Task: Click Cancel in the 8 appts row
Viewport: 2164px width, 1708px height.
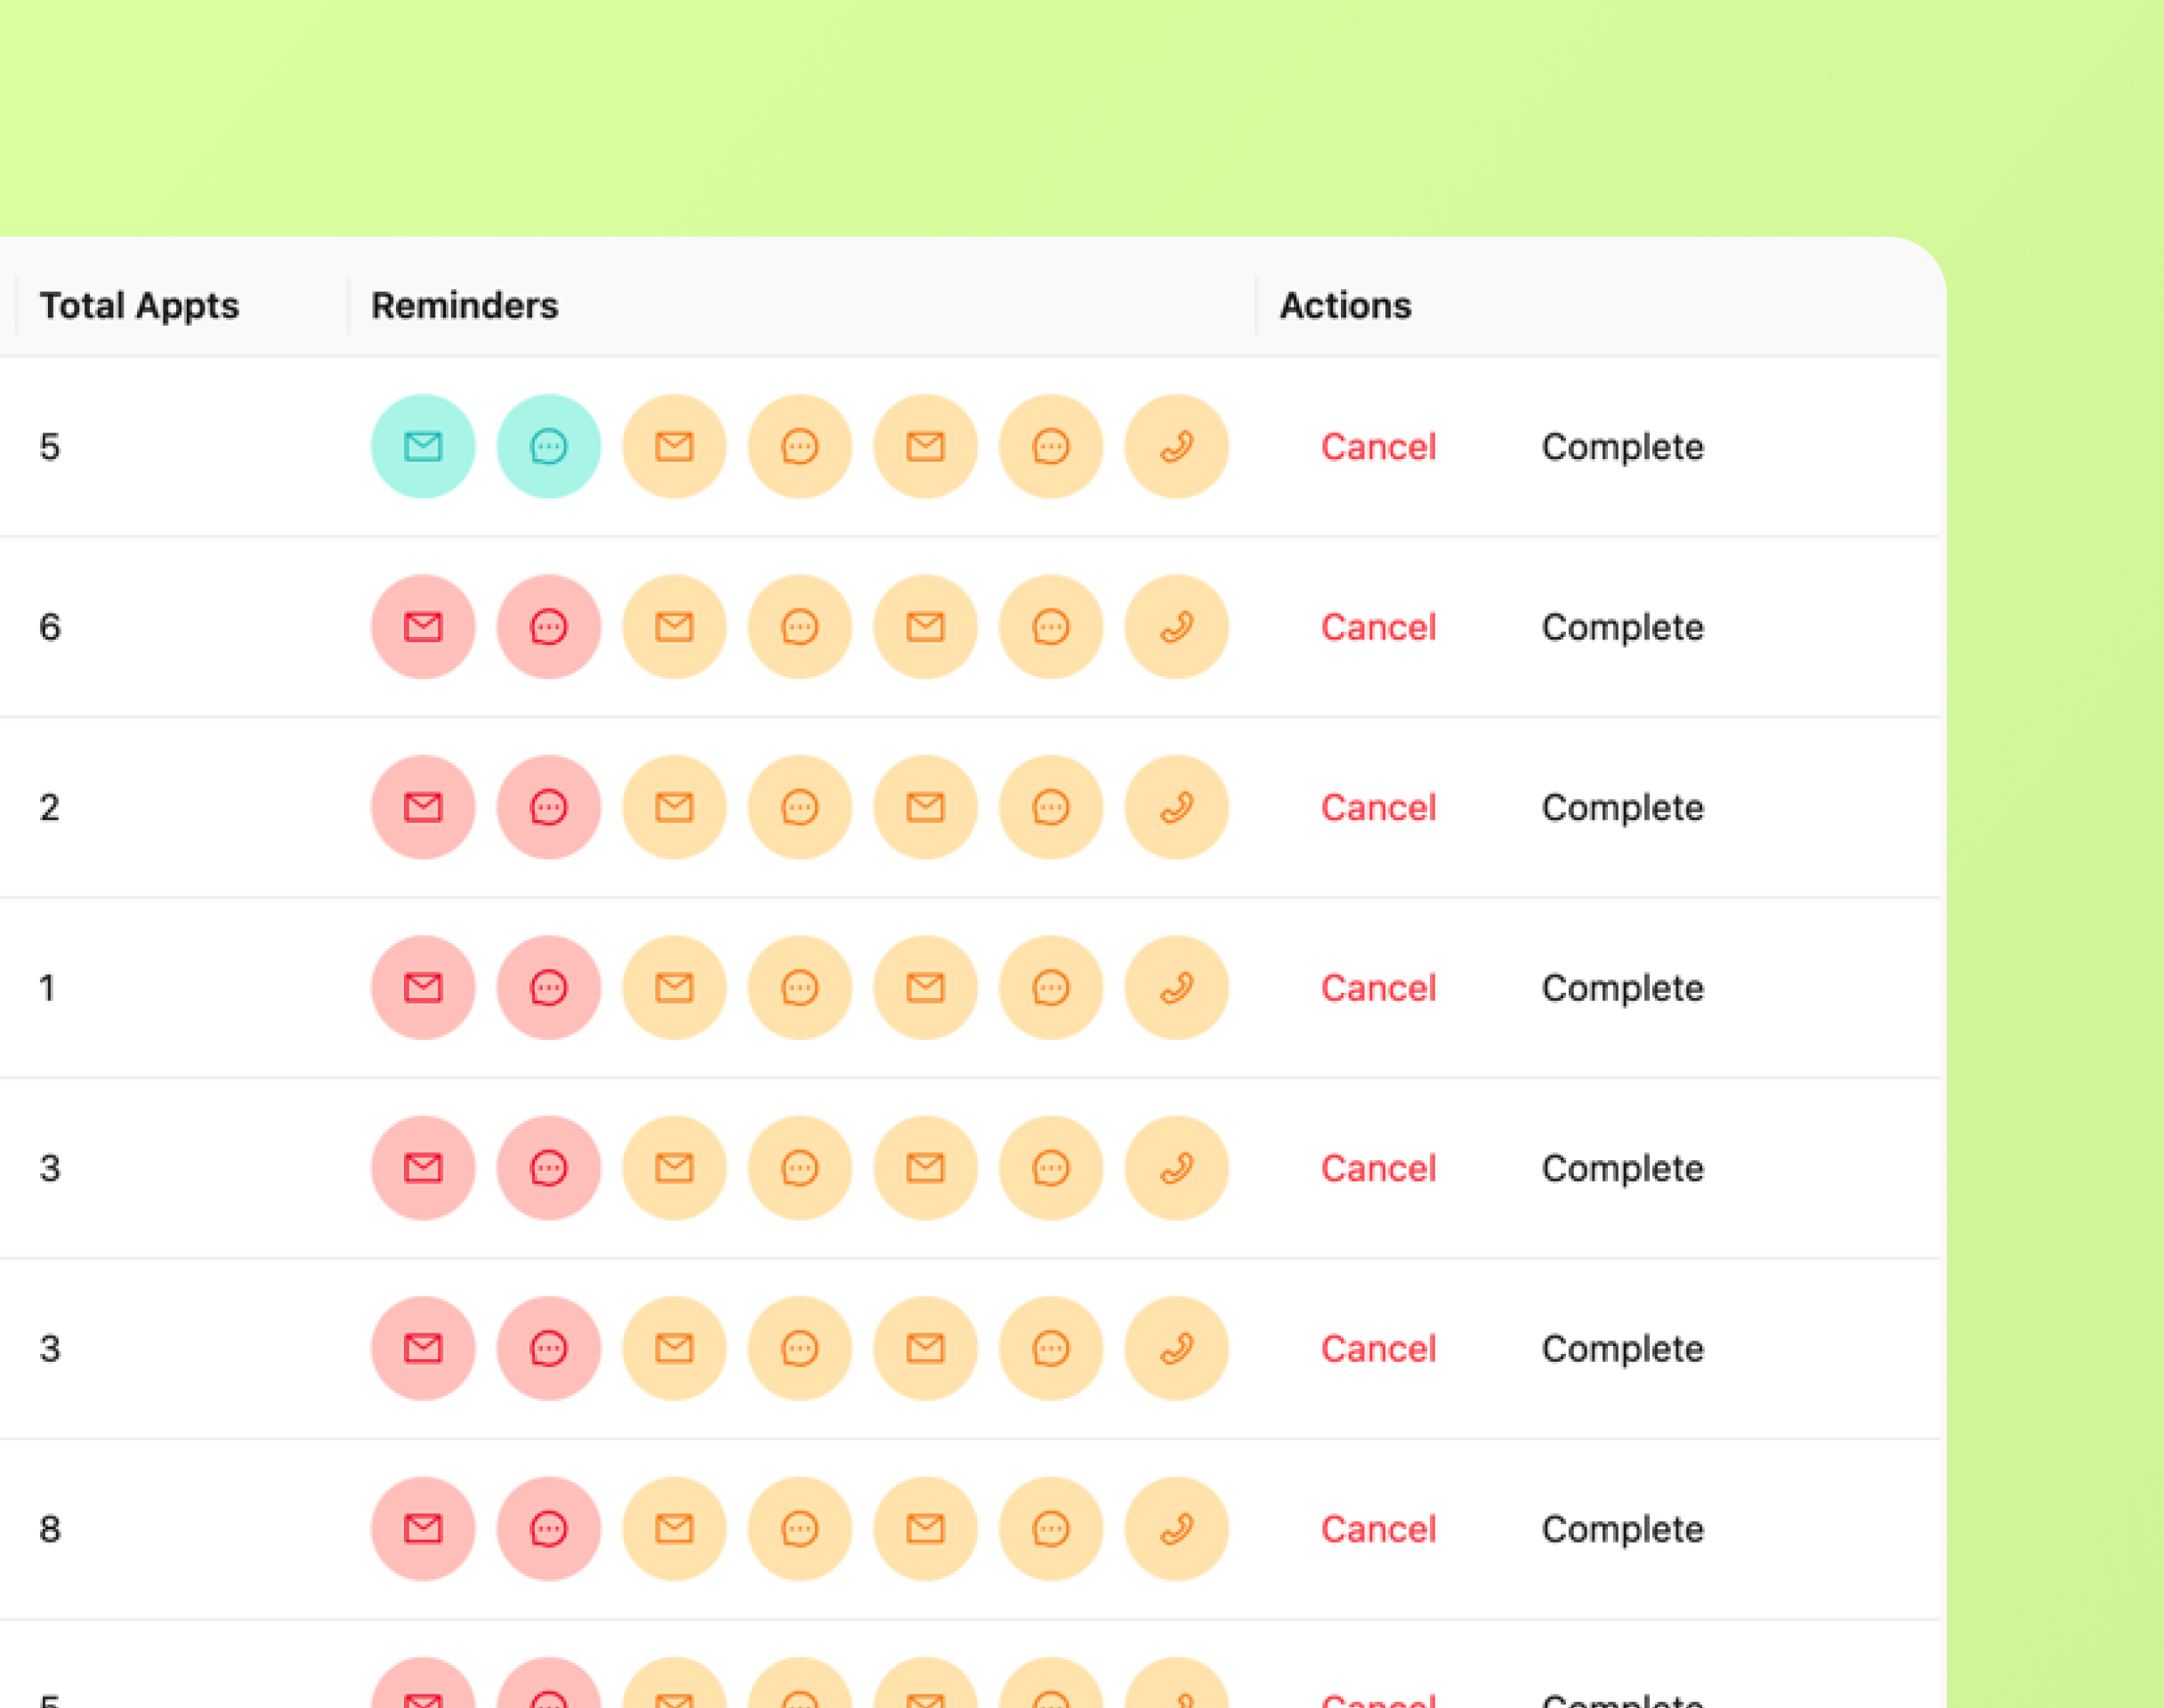Action: click(x=1378, y=1529)
